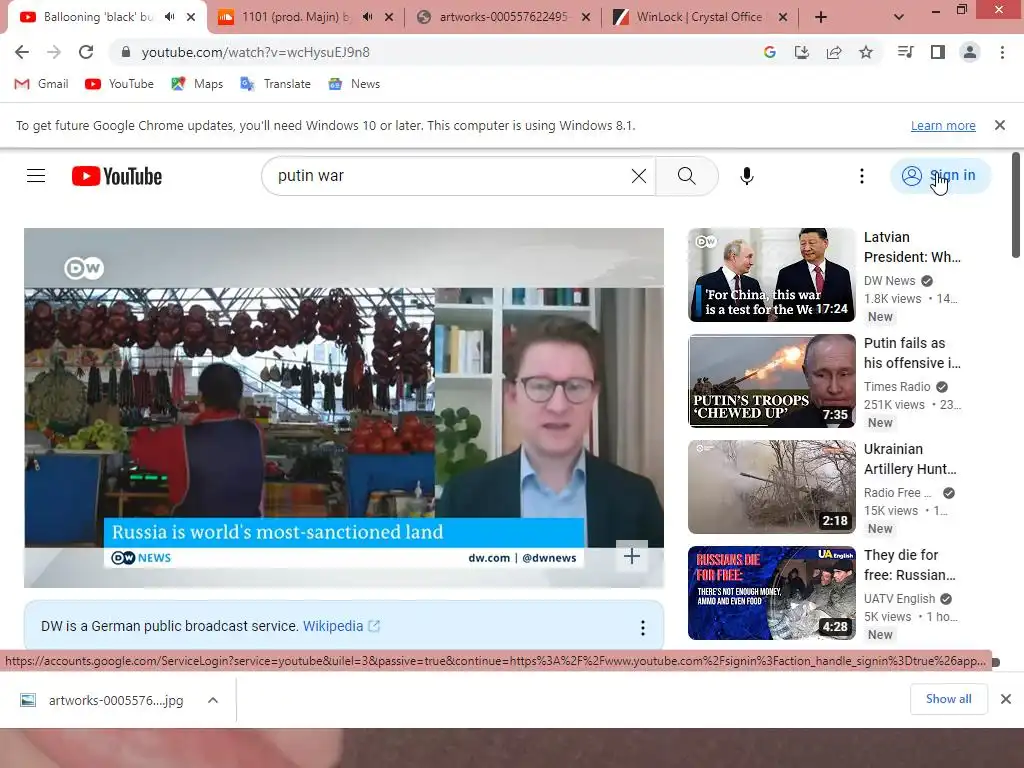Click Show all downloads
The width and height of the screenshot is (1024, 768).
tap(948, 699)
